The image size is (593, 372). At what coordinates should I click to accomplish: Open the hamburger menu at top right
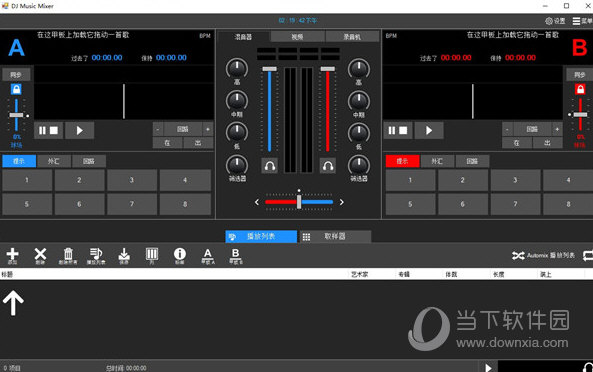coord(576,21)
